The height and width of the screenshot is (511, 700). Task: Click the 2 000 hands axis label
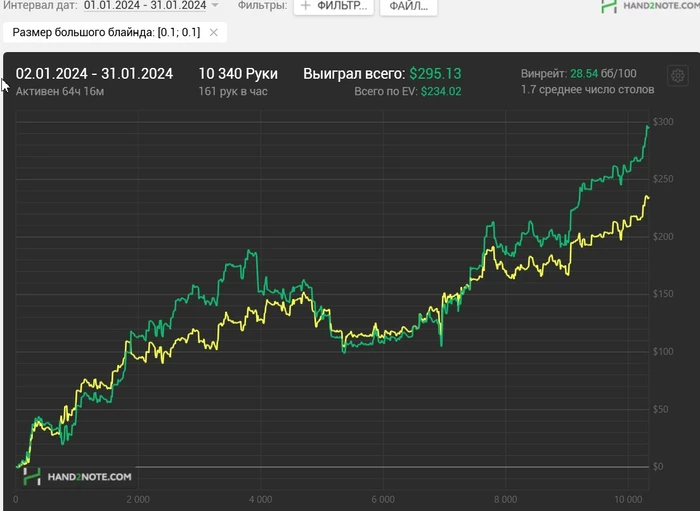pyautogui.click(x=138, y=499)
